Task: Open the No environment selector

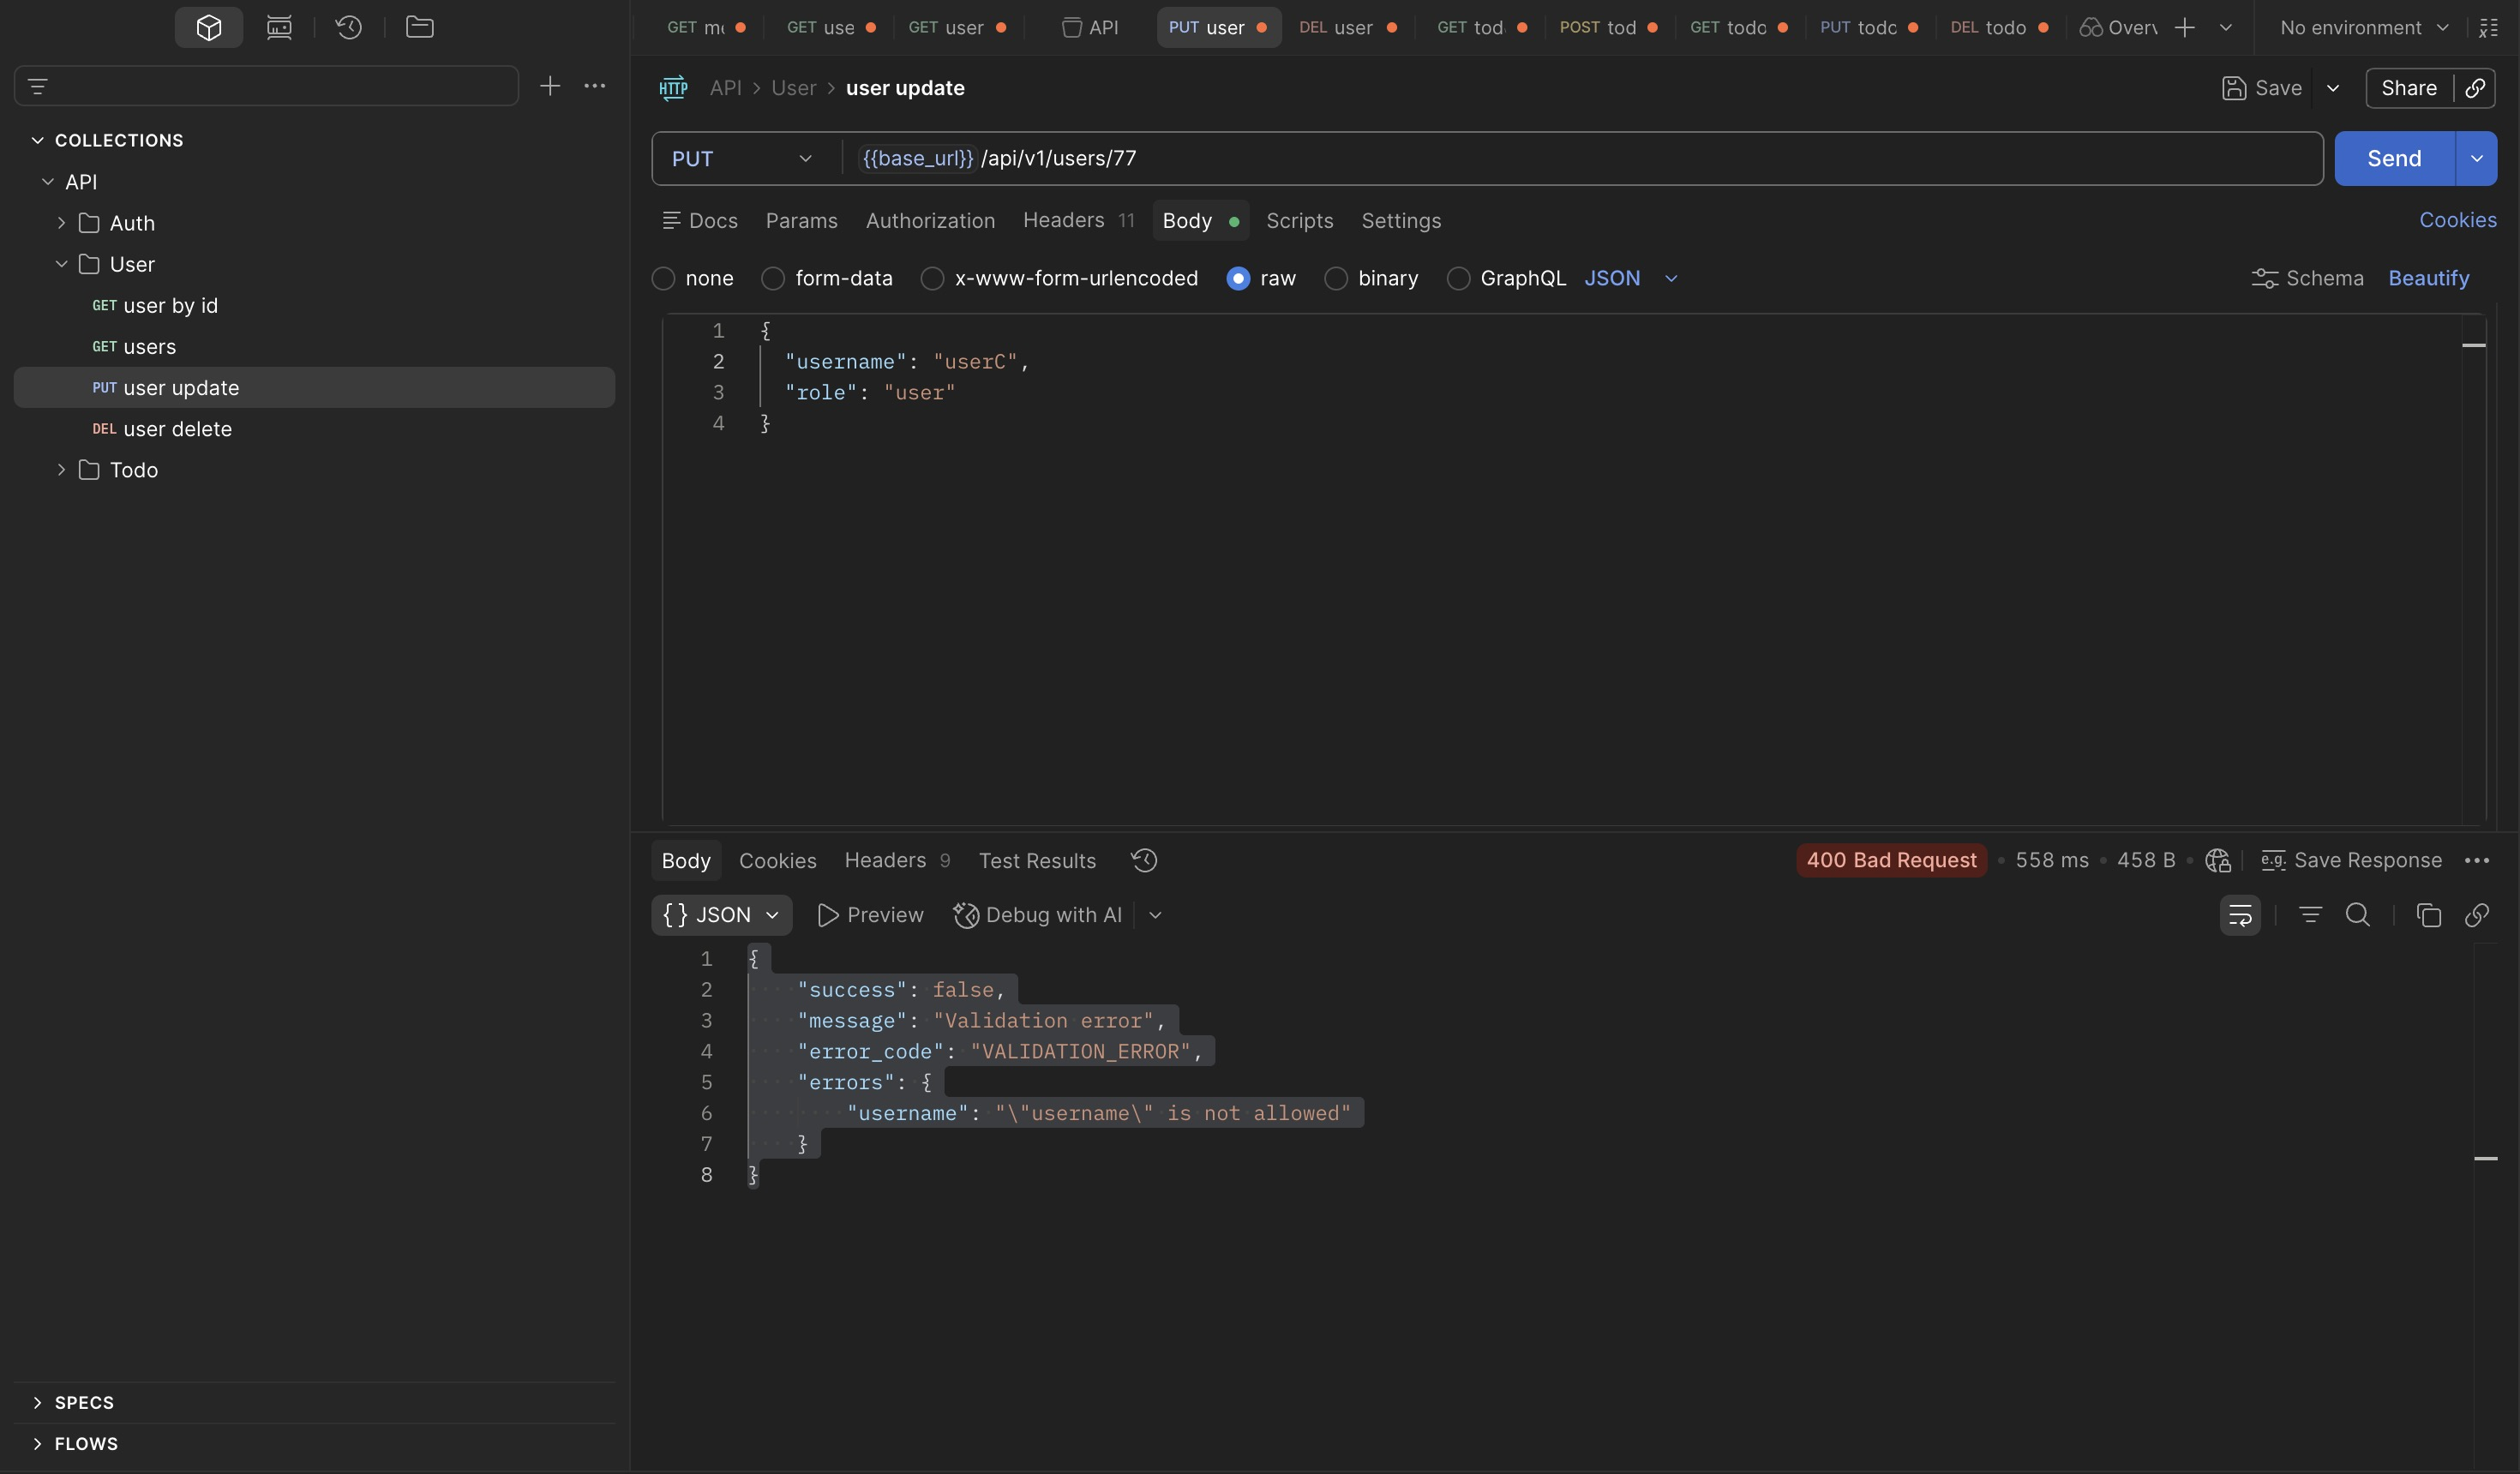Action: [x=2364, y=27]
